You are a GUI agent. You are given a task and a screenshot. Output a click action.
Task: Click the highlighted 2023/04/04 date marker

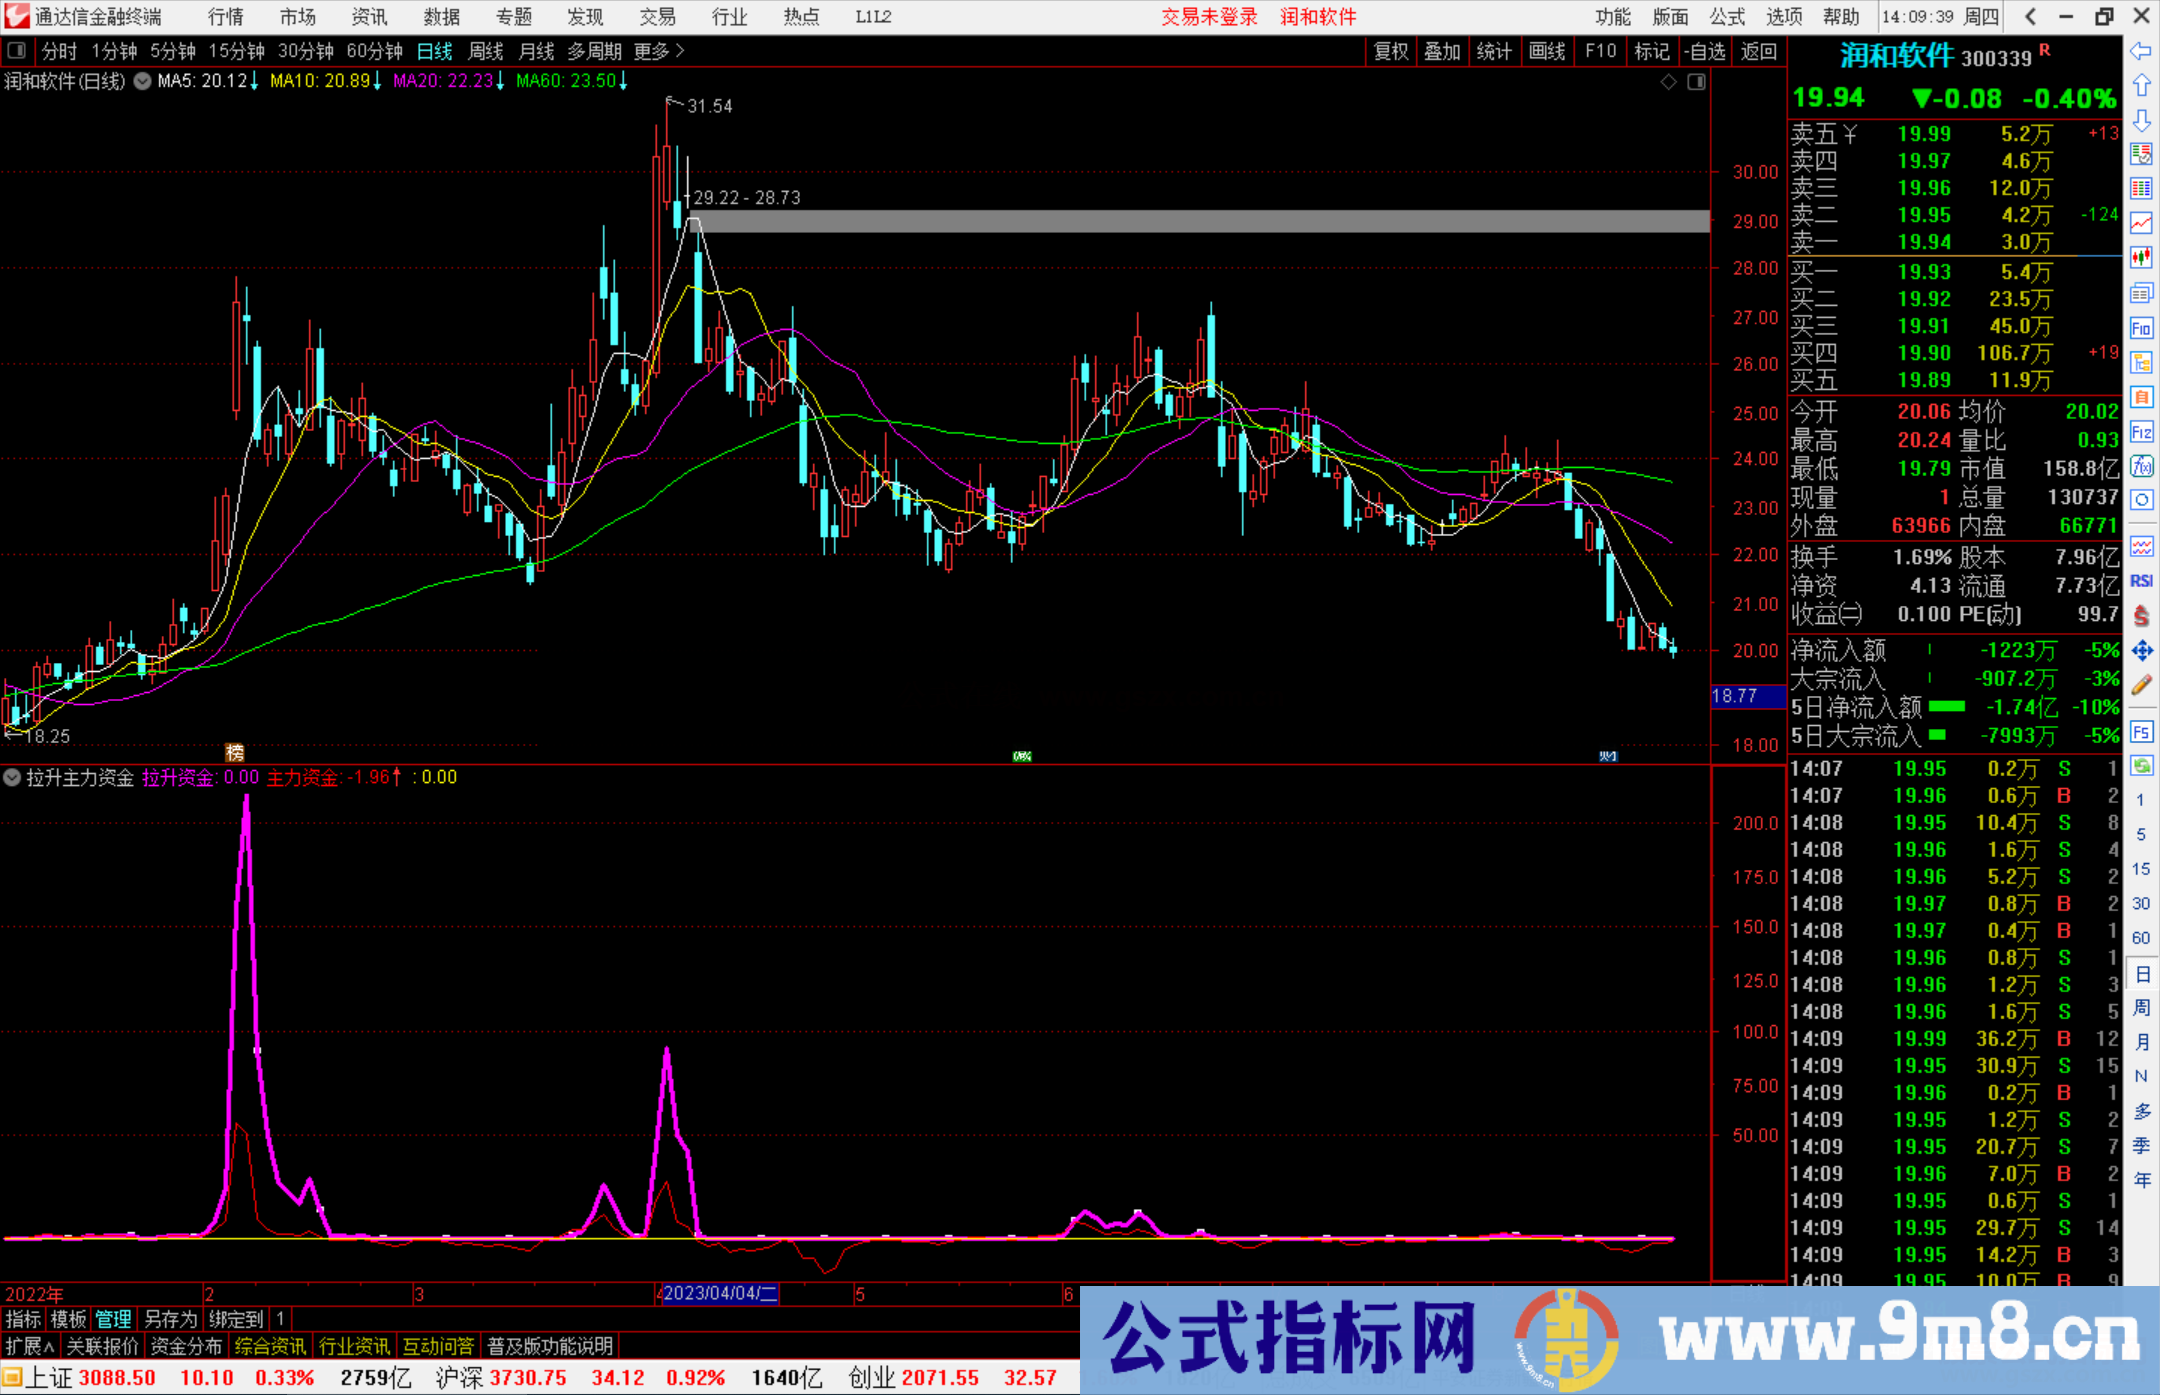[719, 1294]
